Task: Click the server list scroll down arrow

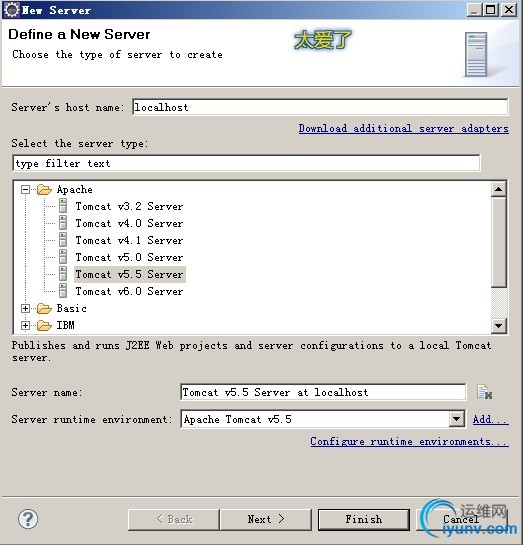Action: coord(498,326)
